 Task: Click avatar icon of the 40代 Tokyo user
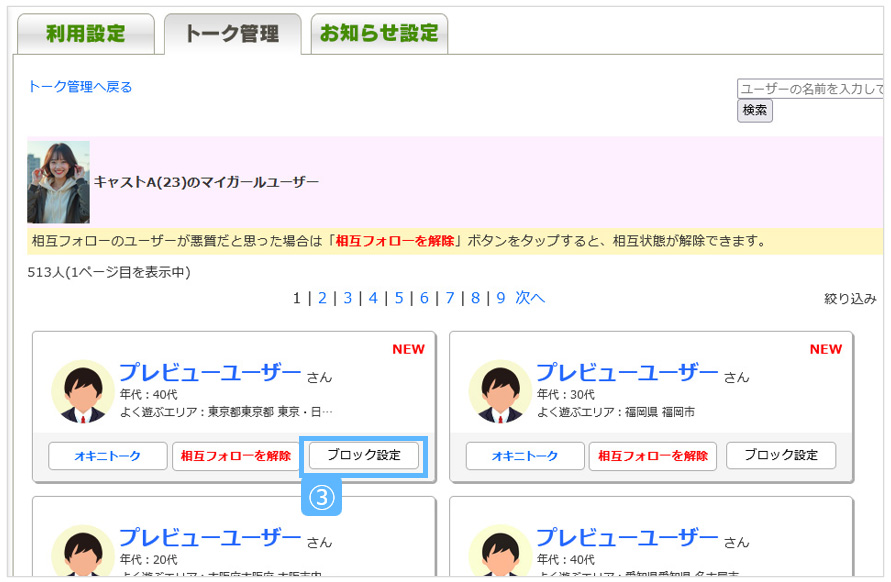(x=82, y=391)
